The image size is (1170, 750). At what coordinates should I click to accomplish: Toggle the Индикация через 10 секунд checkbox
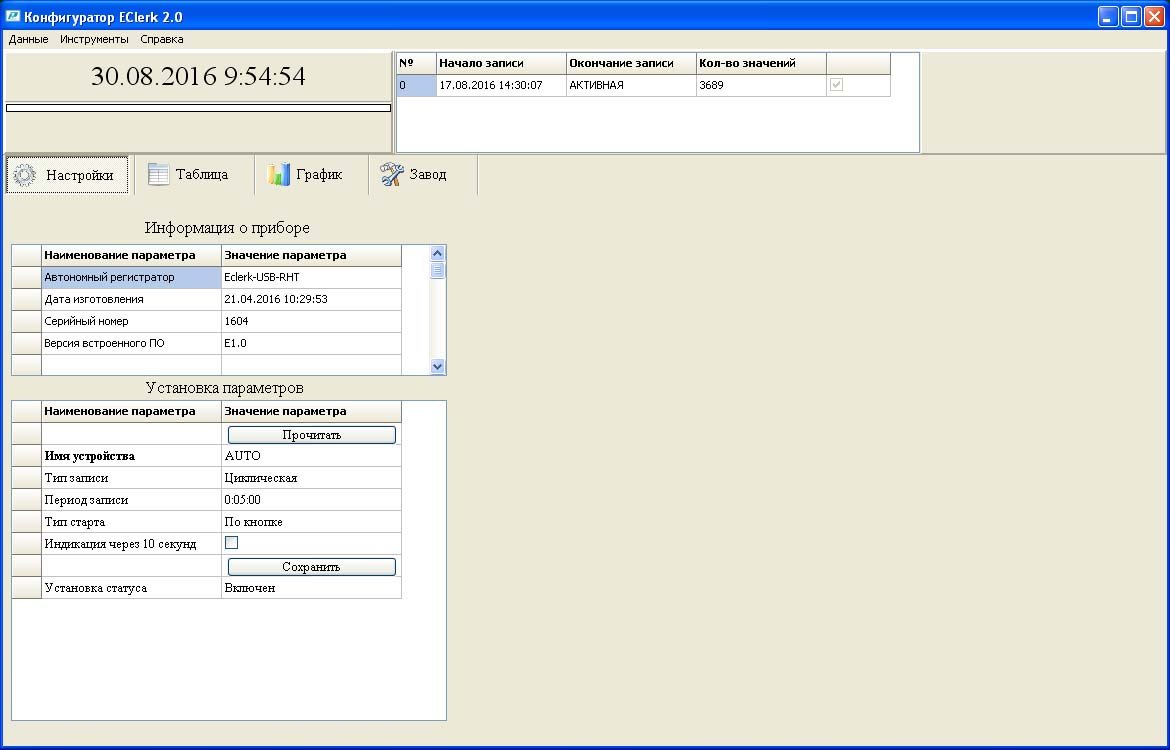pos(231,543)
